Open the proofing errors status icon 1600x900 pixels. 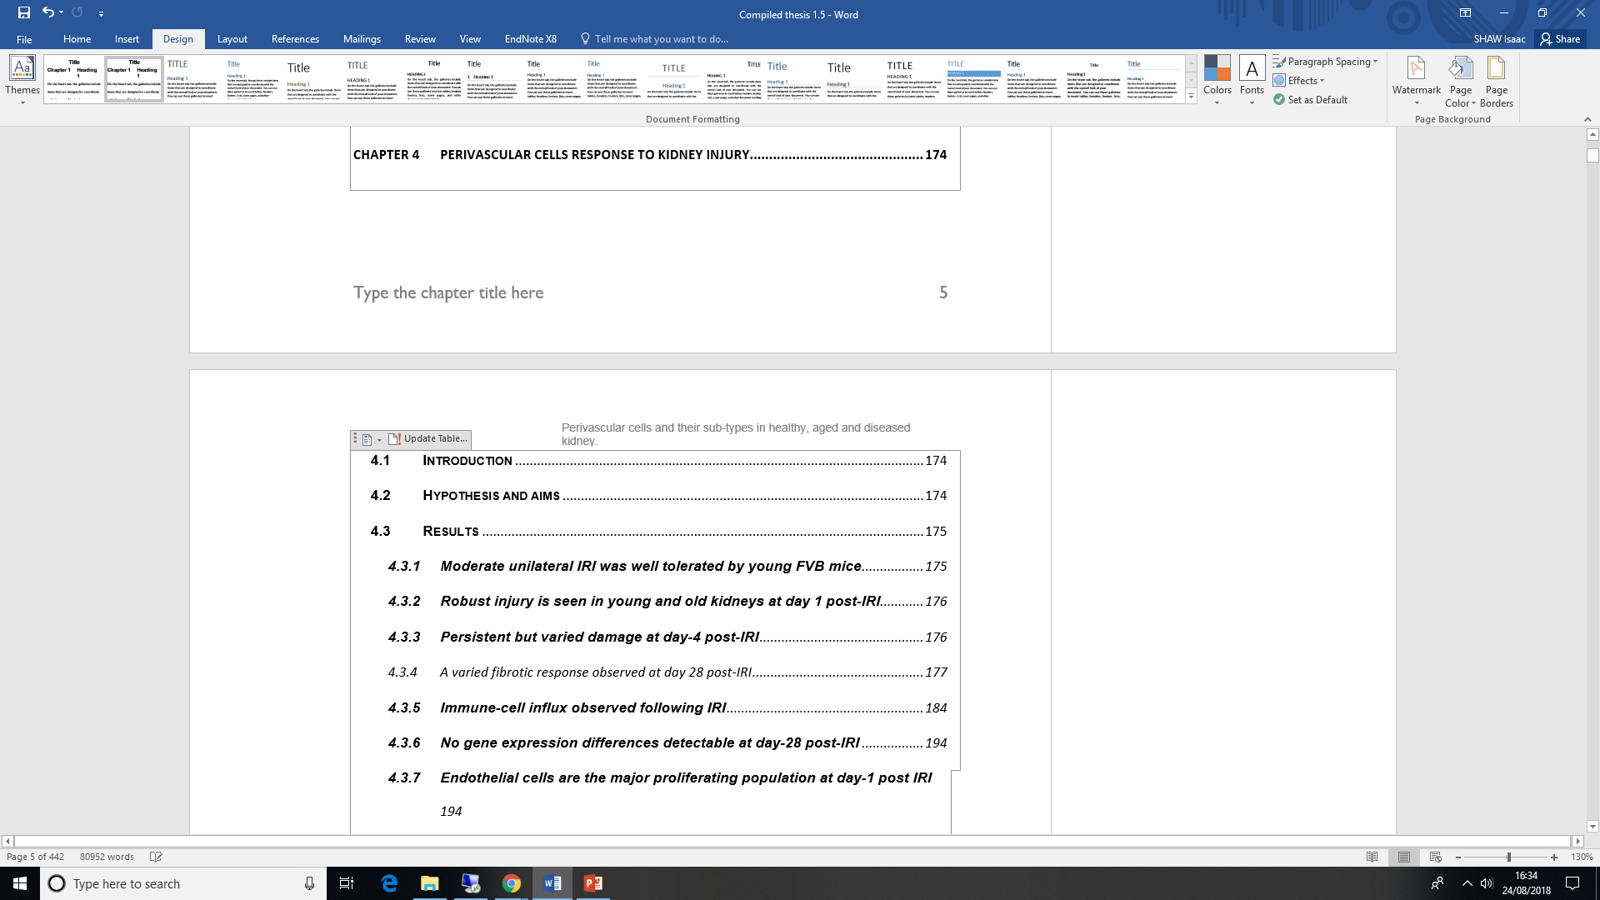[156, 857]
